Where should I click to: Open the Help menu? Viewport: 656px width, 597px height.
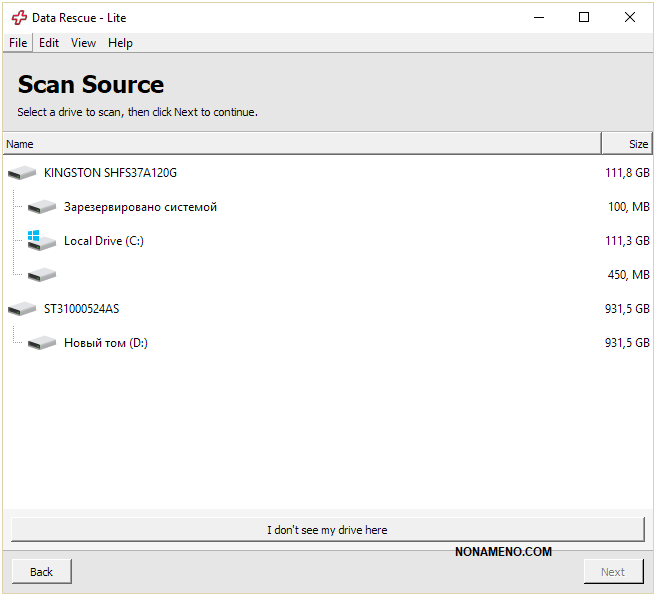tap(120, 43)
